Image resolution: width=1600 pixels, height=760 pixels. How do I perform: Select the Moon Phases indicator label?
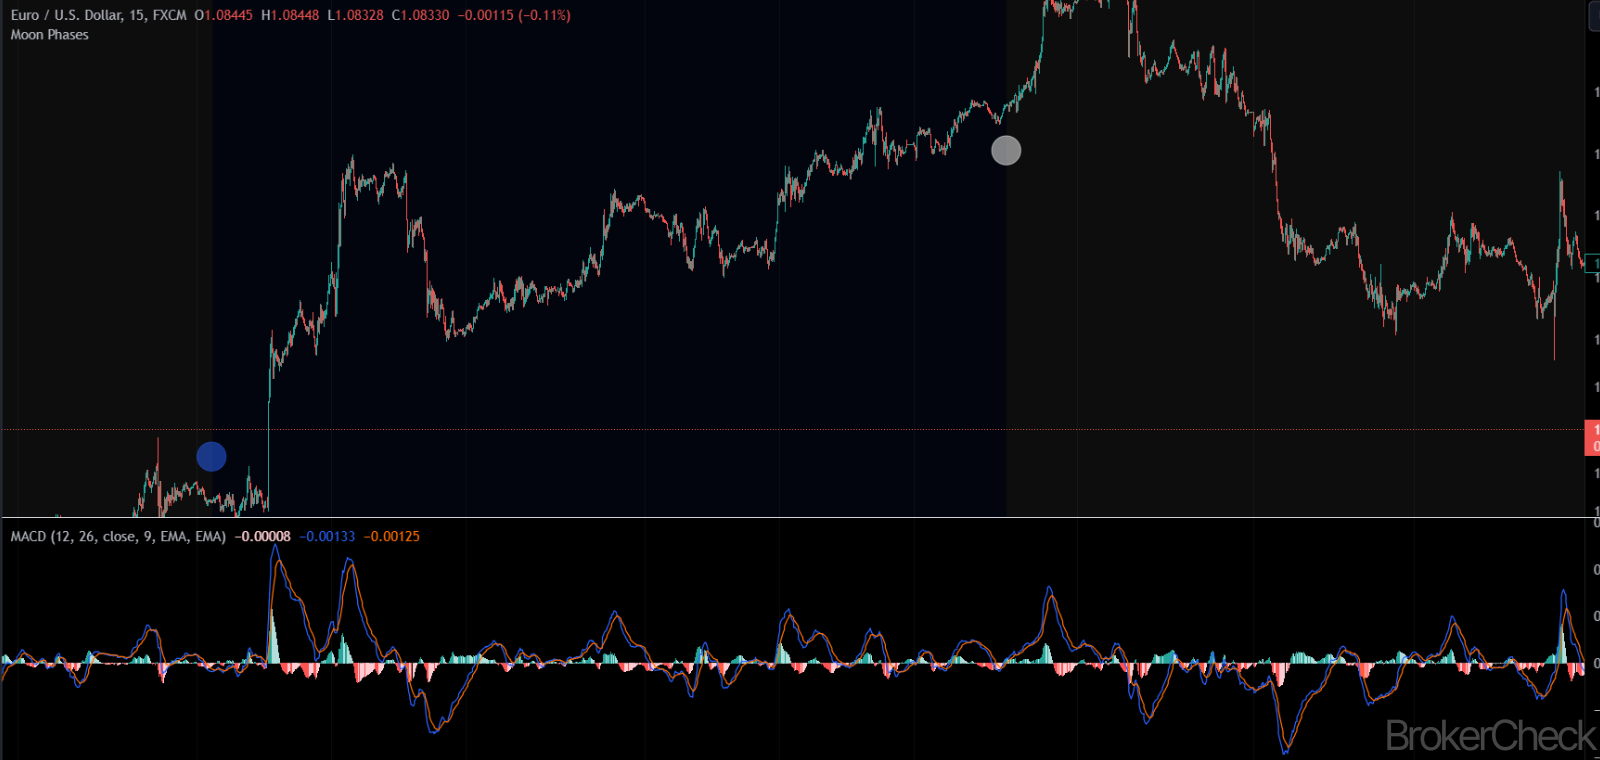pos(50,35)
